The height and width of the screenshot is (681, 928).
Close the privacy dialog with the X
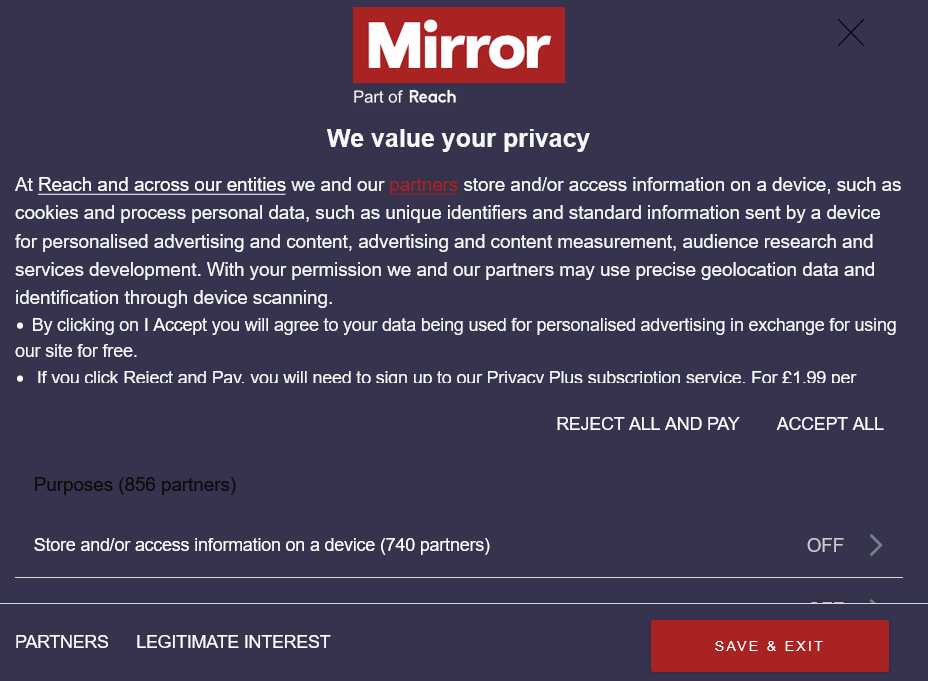click(x=850, y=33)
